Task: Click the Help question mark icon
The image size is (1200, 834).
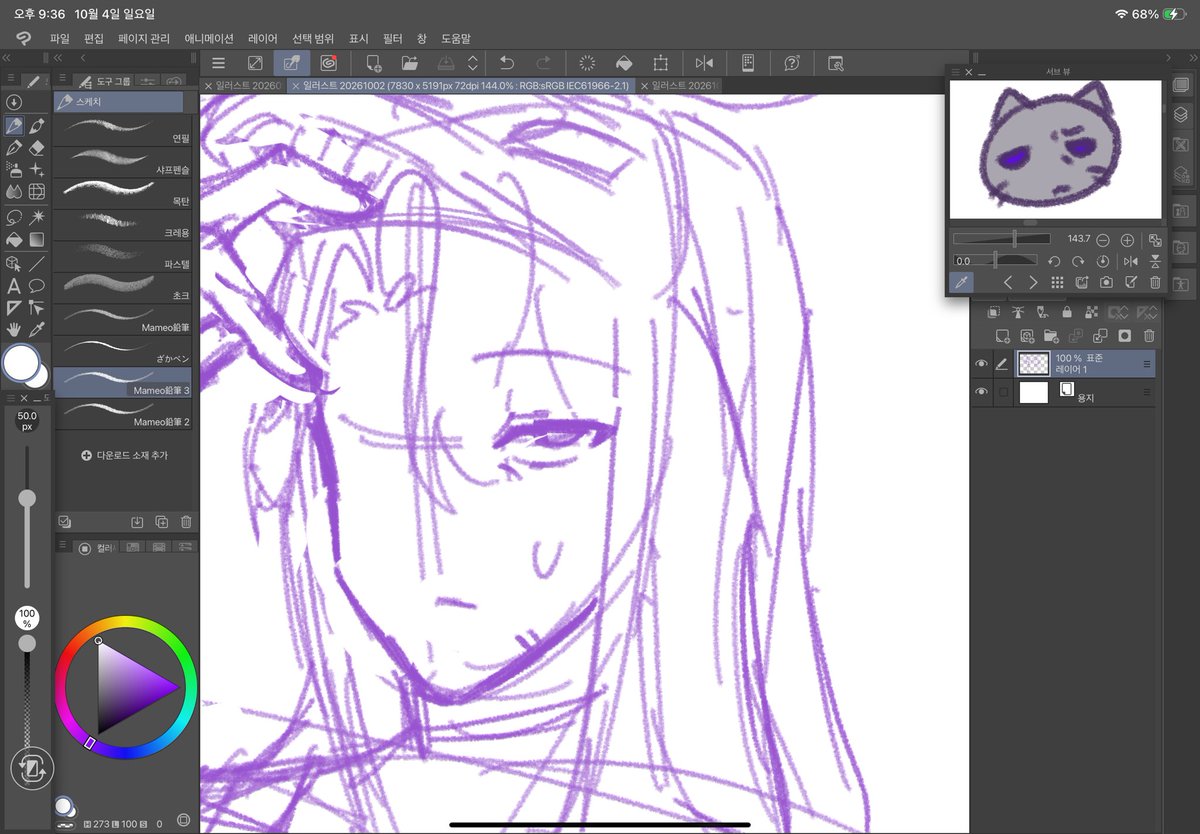Action: click(x=792, y=63)
